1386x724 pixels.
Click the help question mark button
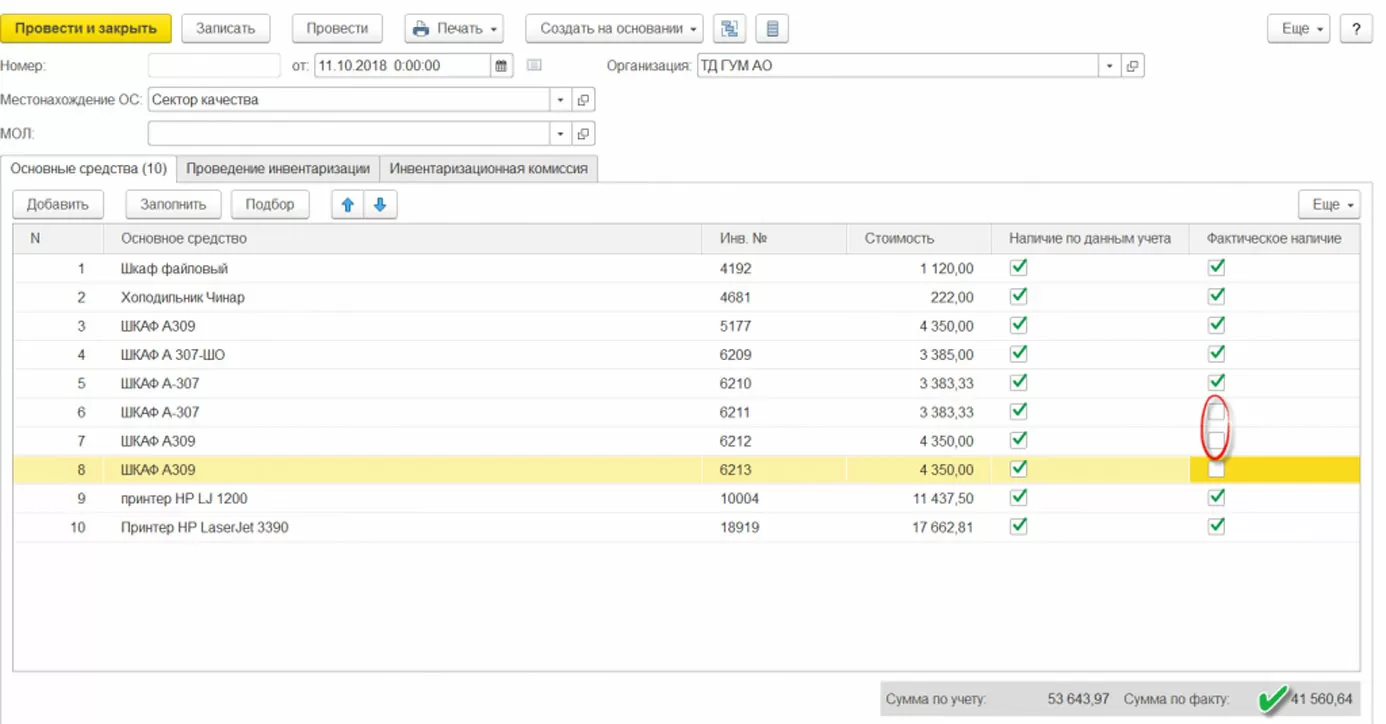pos(1356,29)
